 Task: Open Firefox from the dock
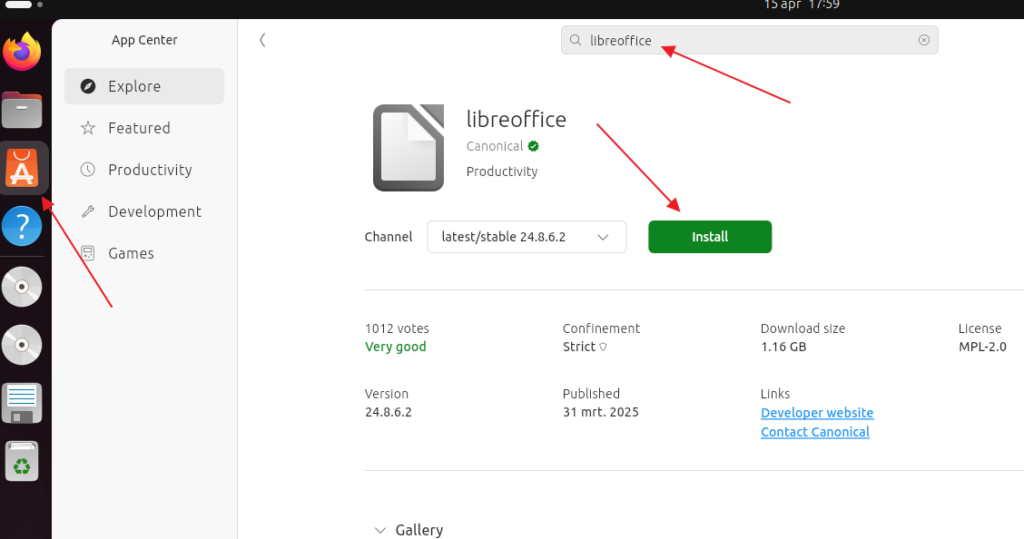(x=22, y=52)
